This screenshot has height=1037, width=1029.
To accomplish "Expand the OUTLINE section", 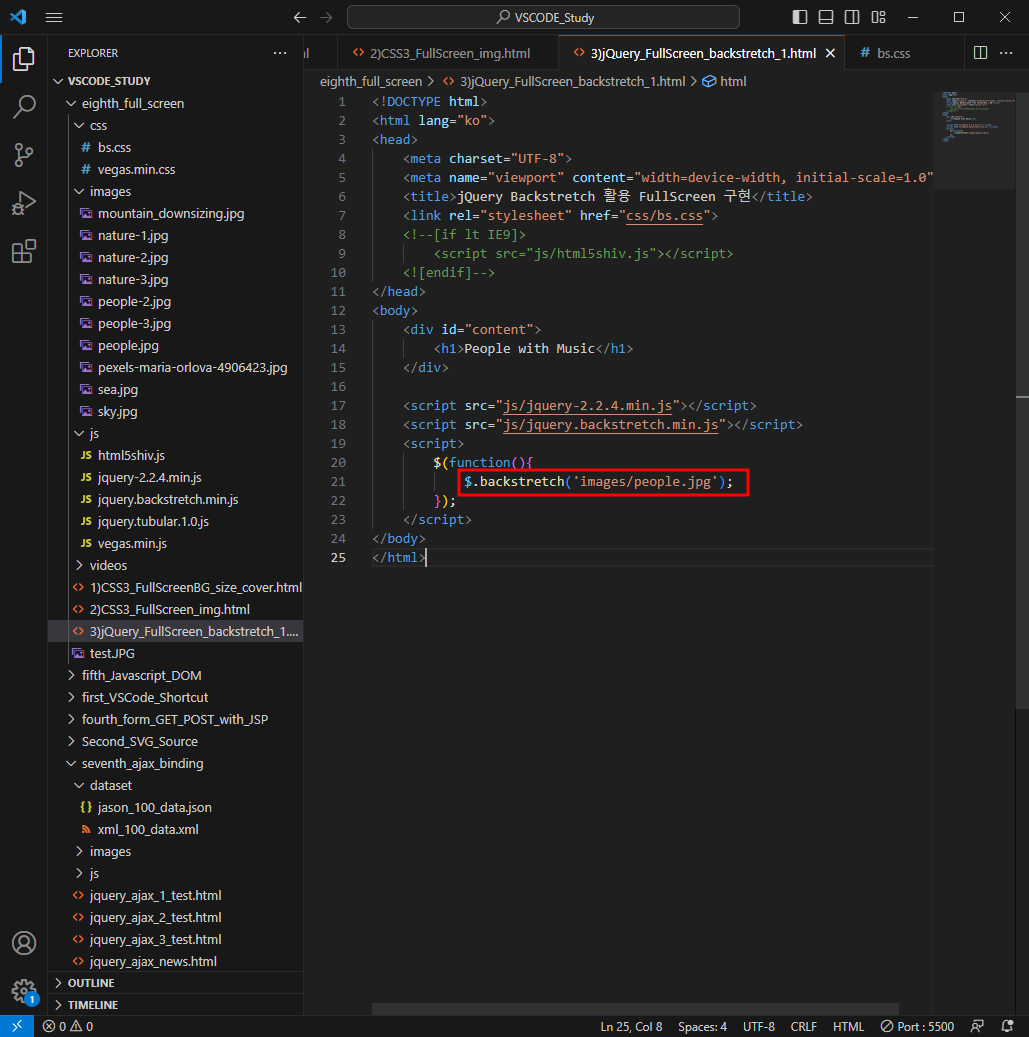I will point(176,983).
